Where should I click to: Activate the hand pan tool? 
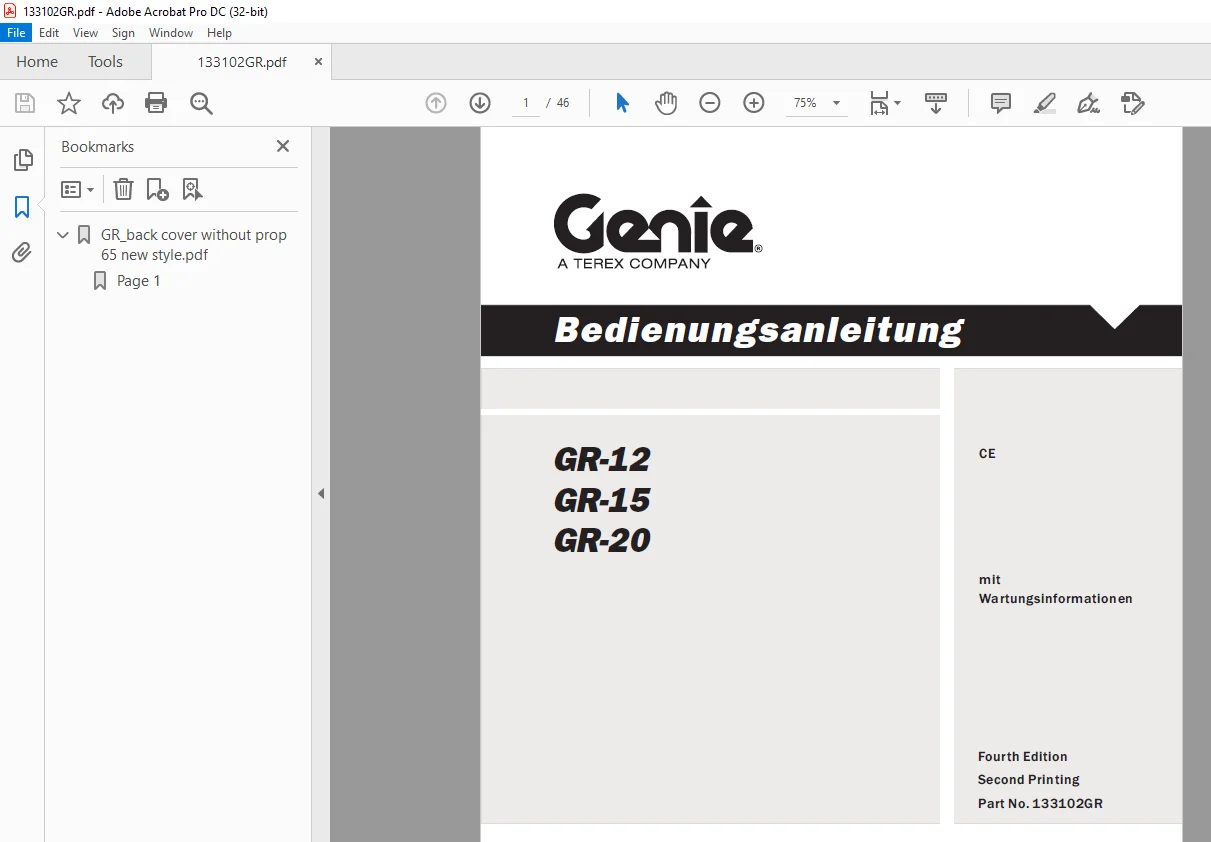coord(666,103)
